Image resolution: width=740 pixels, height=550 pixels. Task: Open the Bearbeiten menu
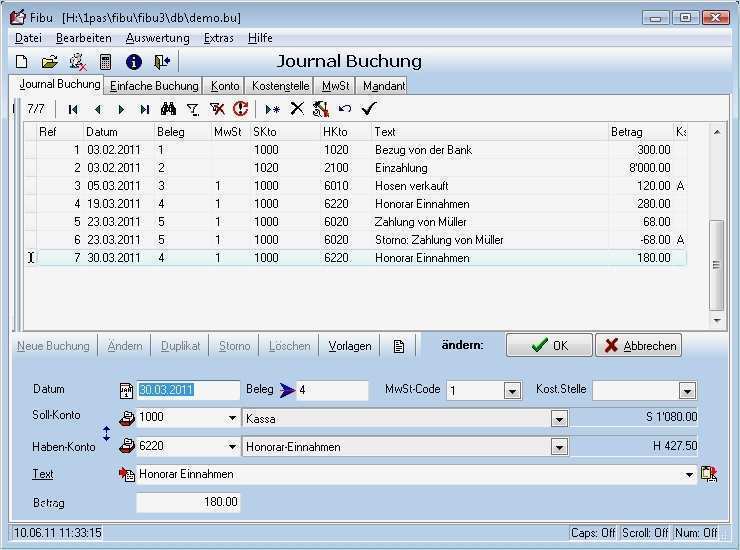click(x=84, y=38)
